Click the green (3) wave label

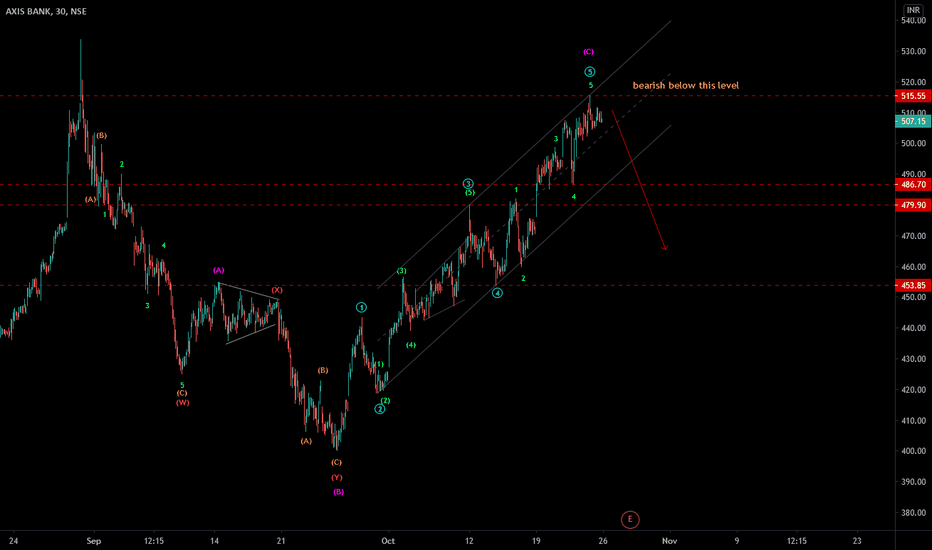[x=402, y=271]
